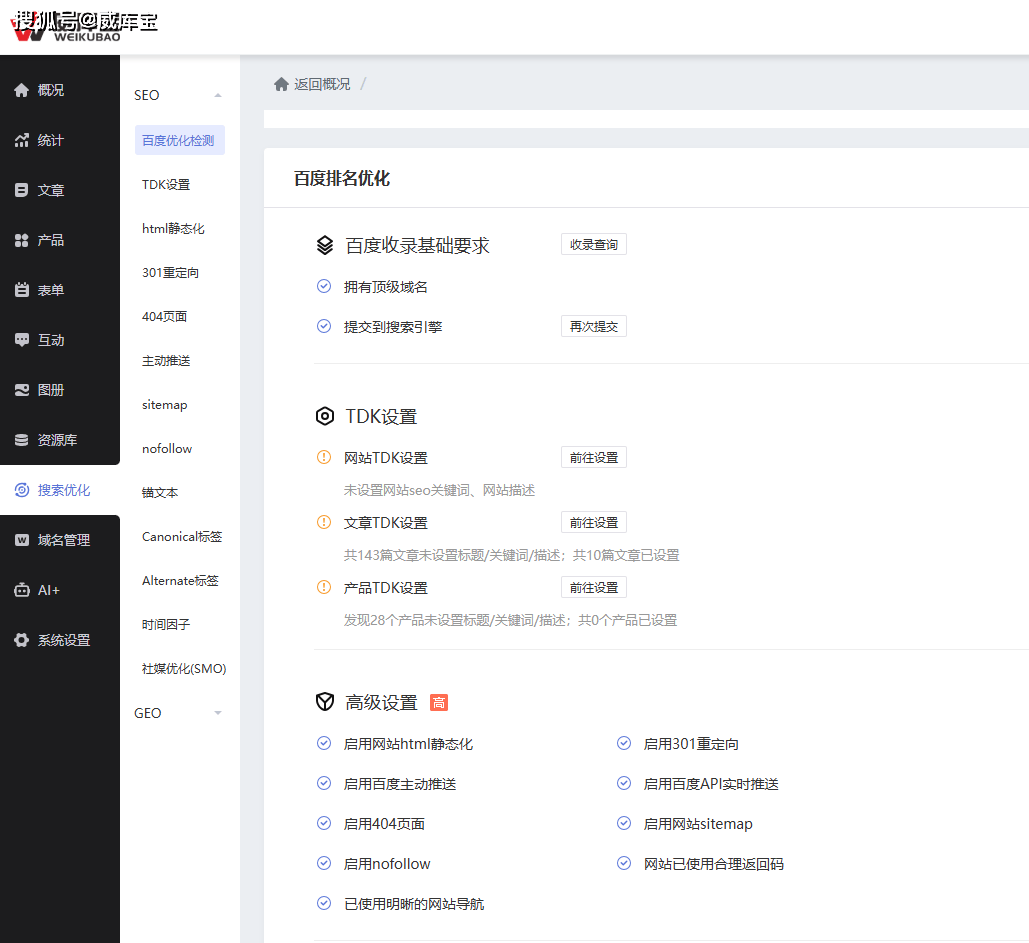Click the 返回概况 breadcrumb link

322,84
